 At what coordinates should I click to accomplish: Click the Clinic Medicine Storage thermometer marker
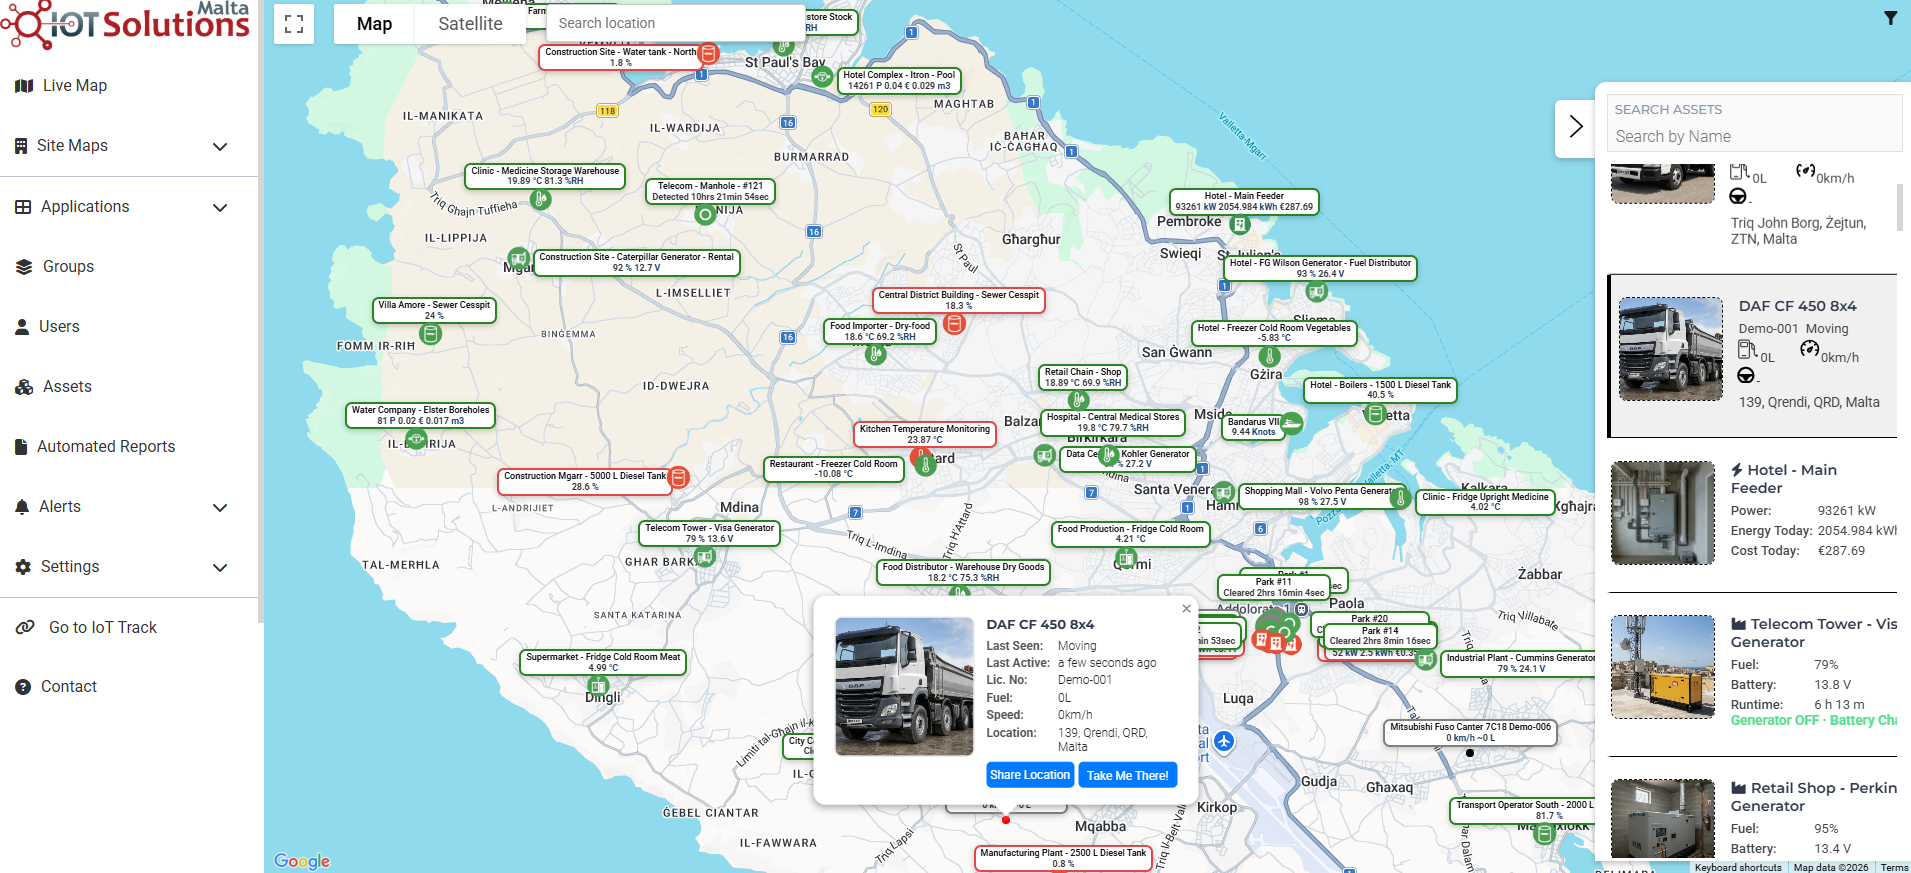(x=541, y=199)
